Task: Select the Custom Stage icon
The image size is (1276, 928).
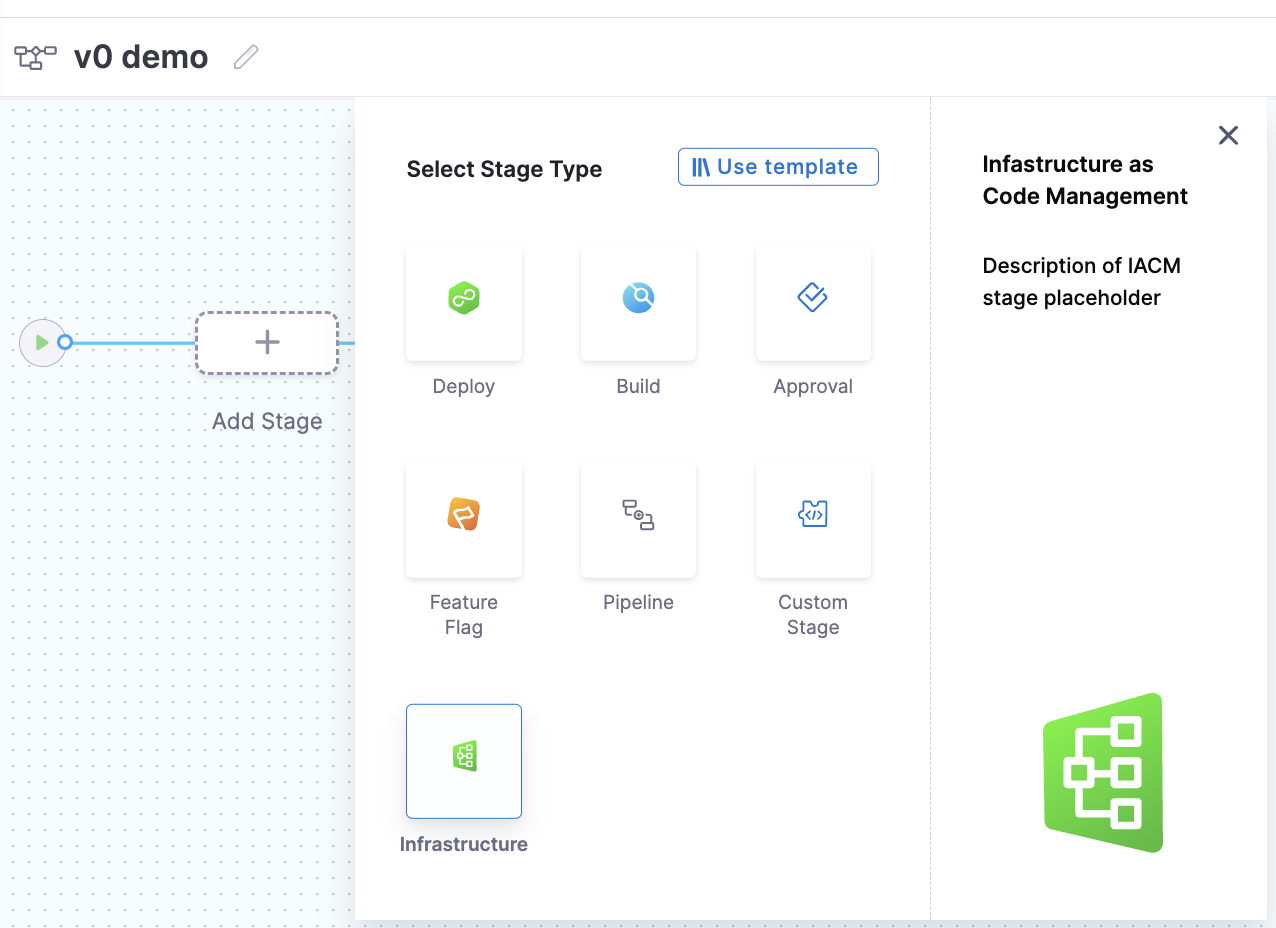Action: [813, 519]
